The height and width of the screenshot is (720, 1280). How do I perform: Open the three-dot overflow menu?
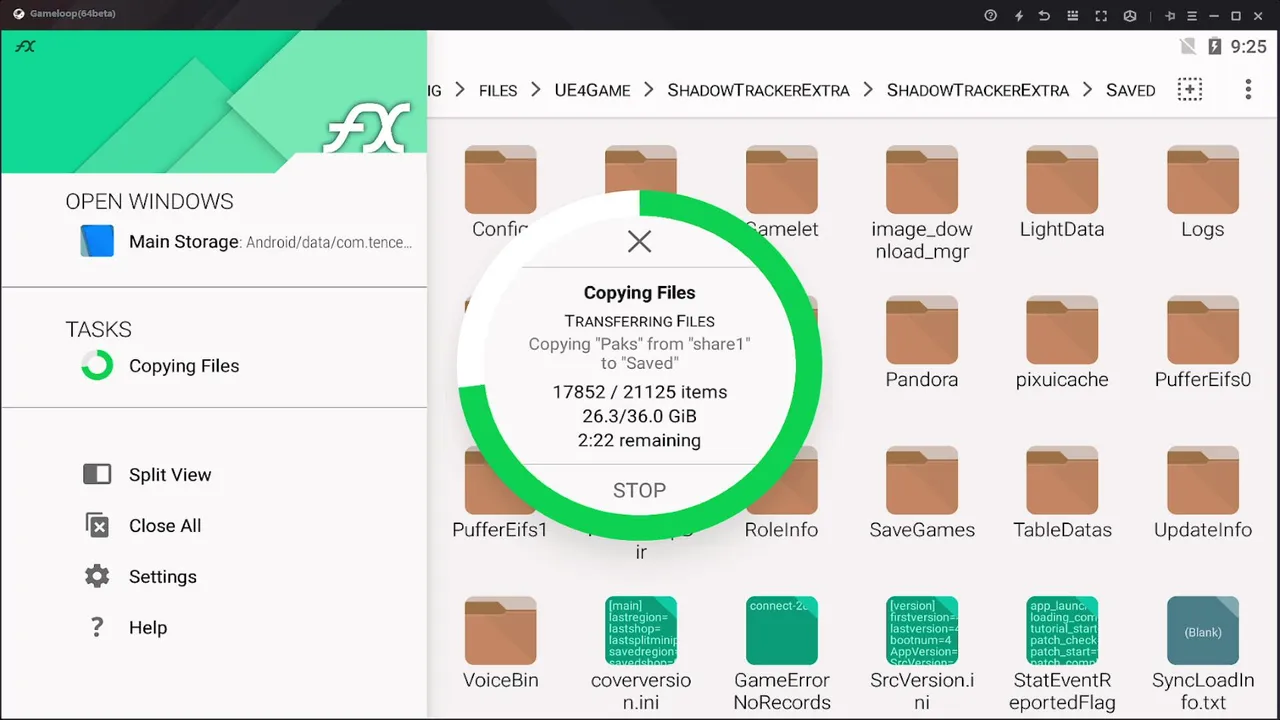coord(1248,89)
